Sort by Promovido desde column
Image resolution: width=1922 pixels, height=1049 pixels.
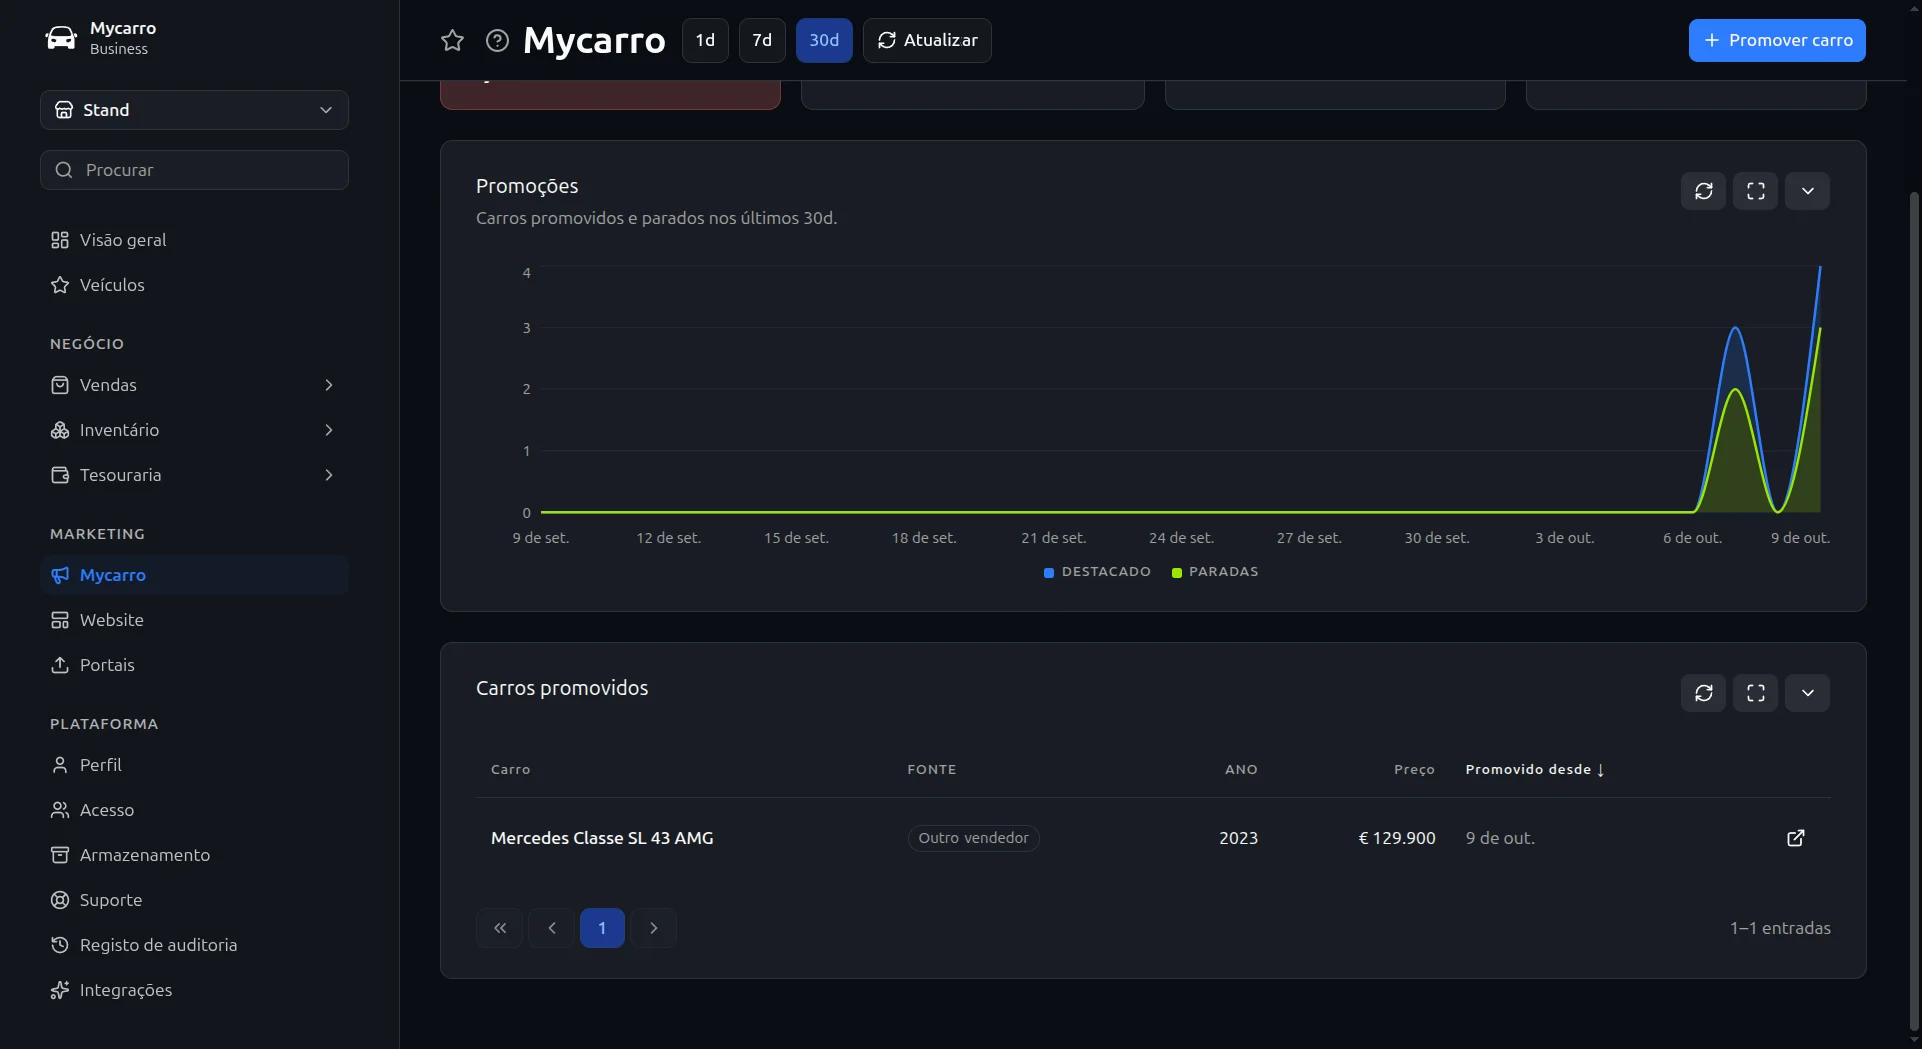(1535, 769)
